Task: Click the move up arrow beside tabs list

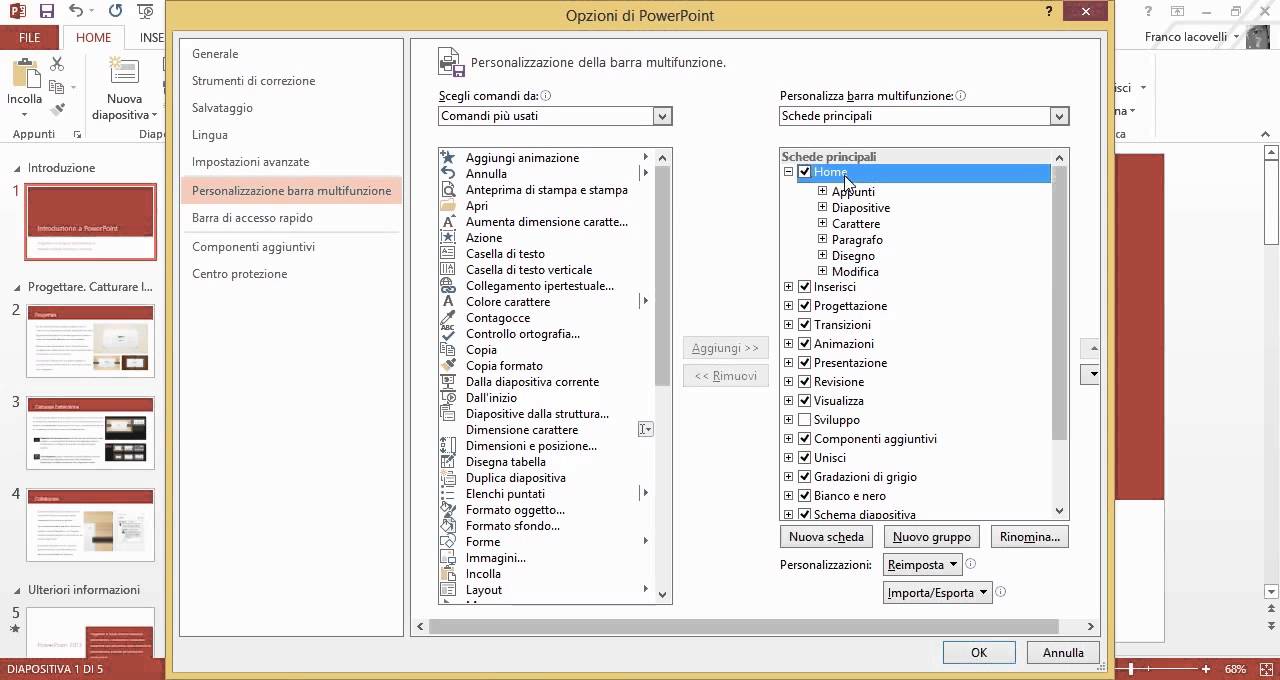Action: (1091, 349)
